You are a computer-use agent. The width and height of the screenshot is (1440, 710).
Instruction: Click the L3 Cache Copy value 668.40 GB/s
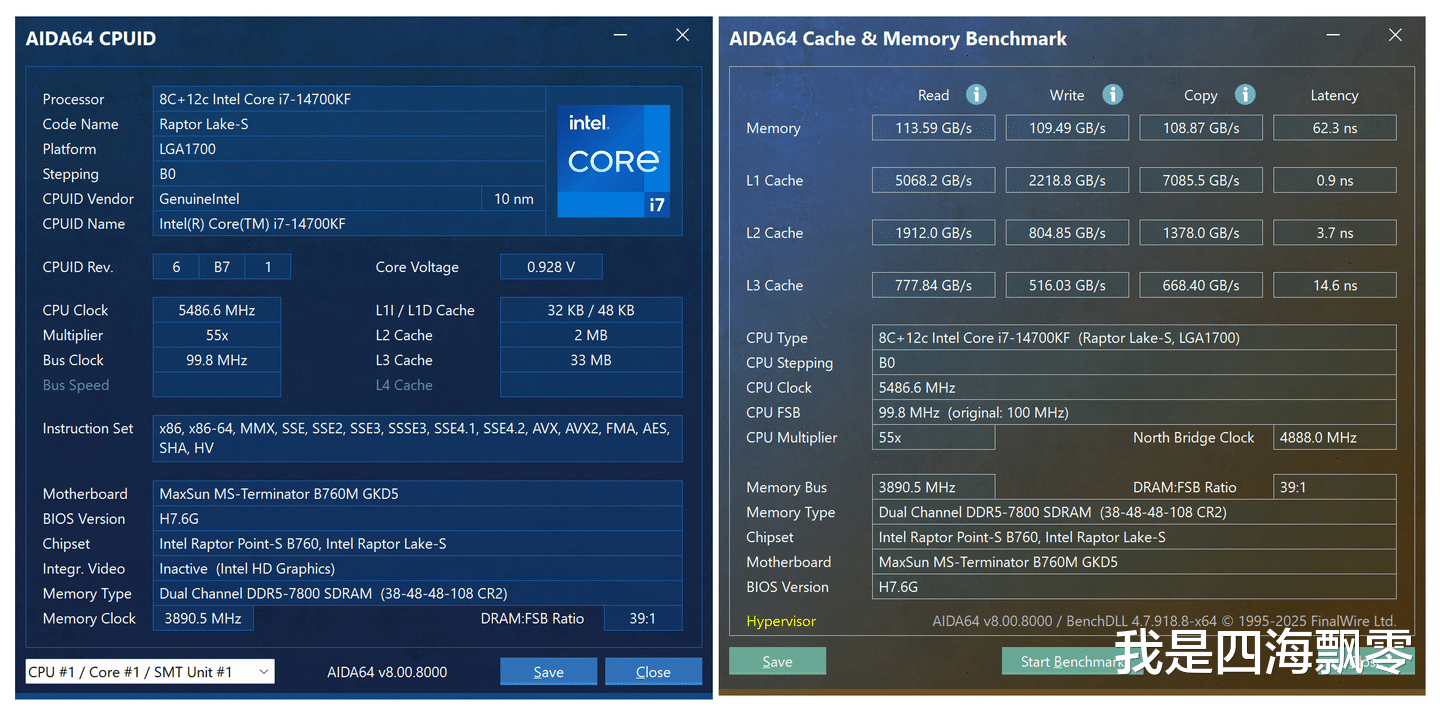(x=1201, y=285)
